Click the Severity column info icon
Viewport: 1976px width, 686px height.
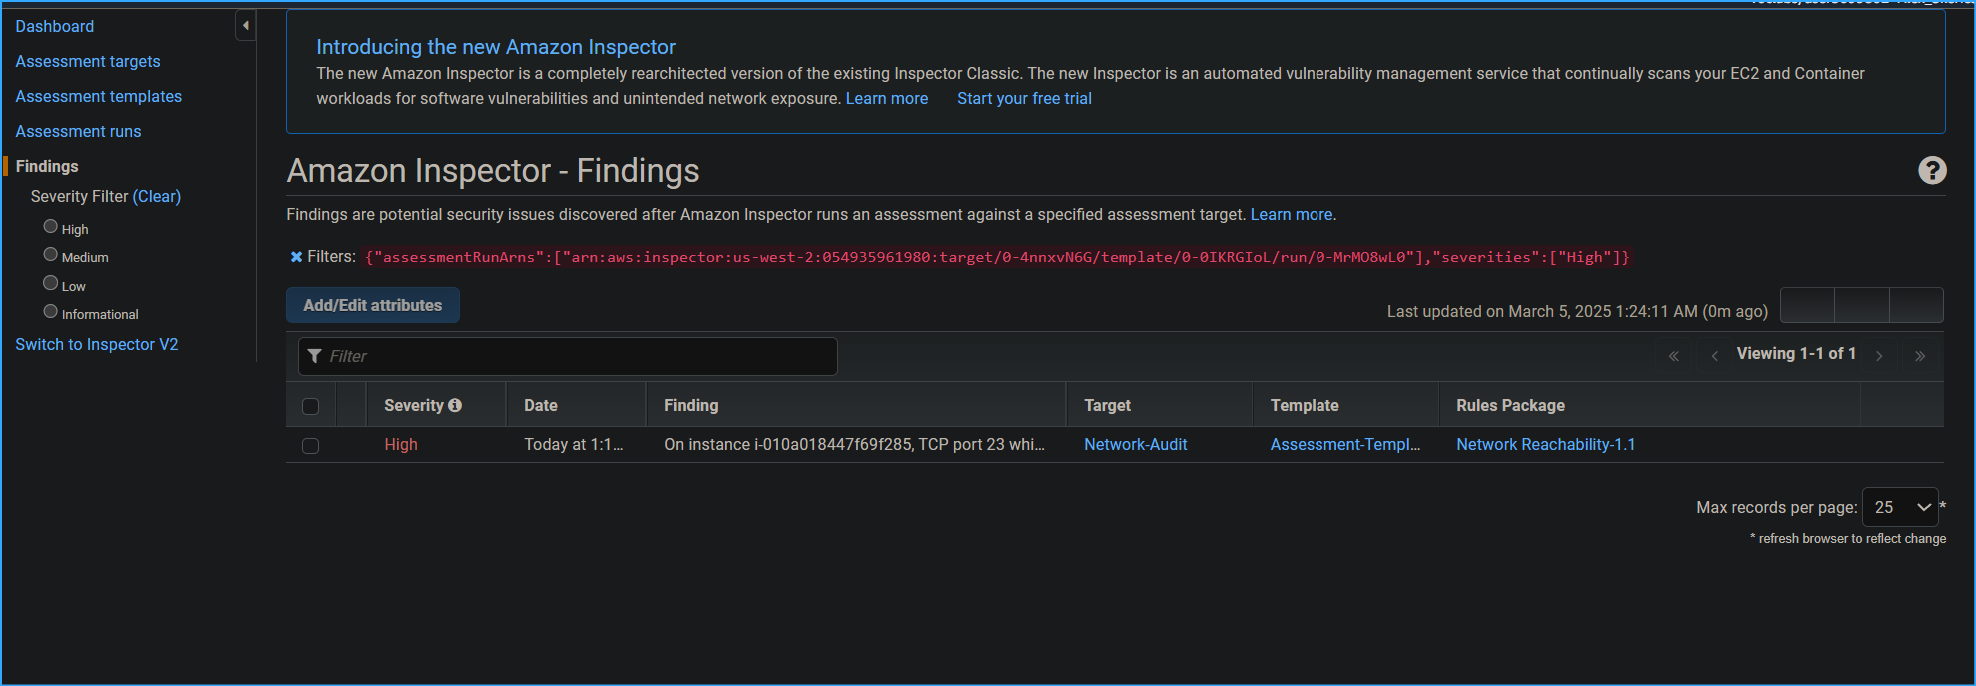click(455, 405)
